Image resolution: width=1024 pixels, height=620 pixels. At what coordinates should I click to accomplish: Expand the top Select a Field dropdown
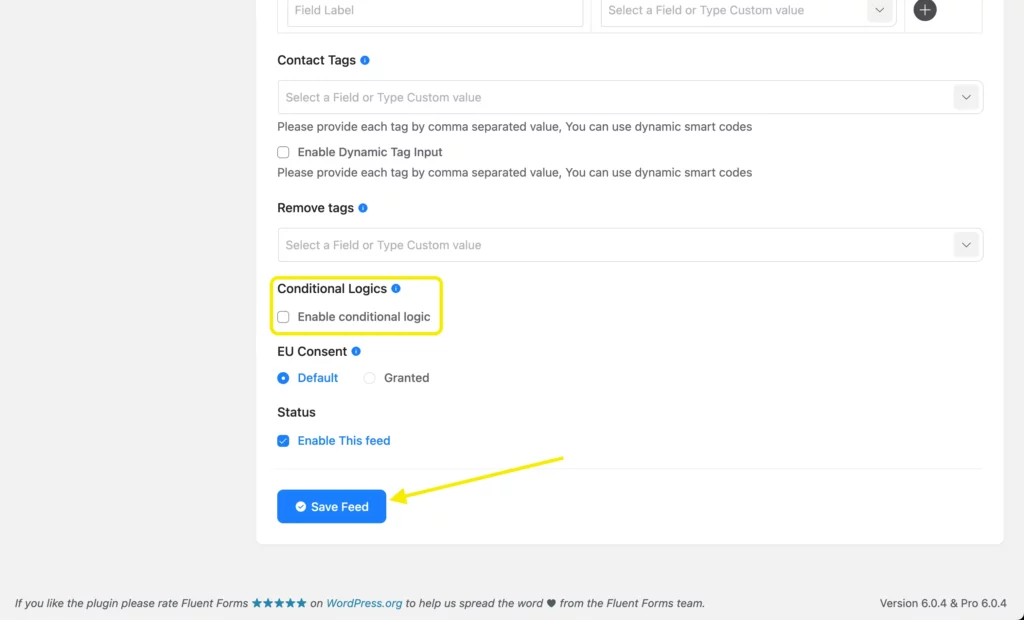[x=879, y=11]
